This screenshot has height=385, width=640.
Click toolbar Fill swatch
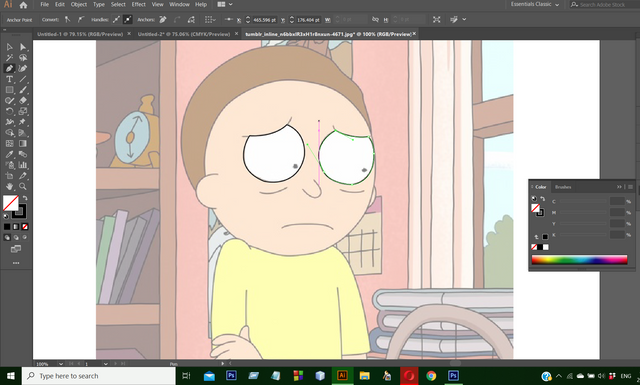click(x=11, y=203)
